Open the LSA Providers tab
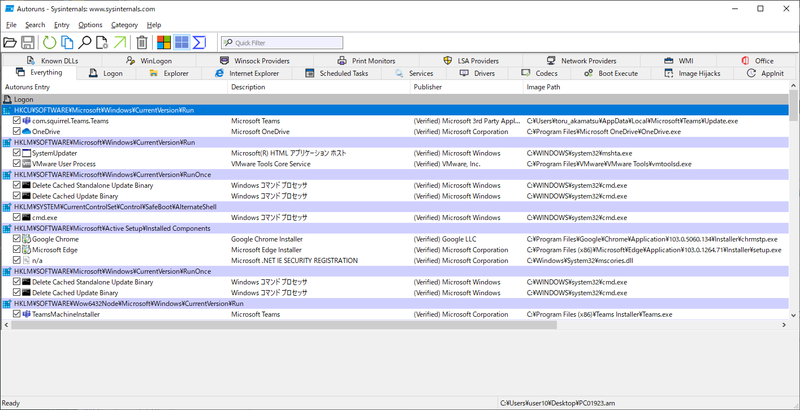 (471, 61)
